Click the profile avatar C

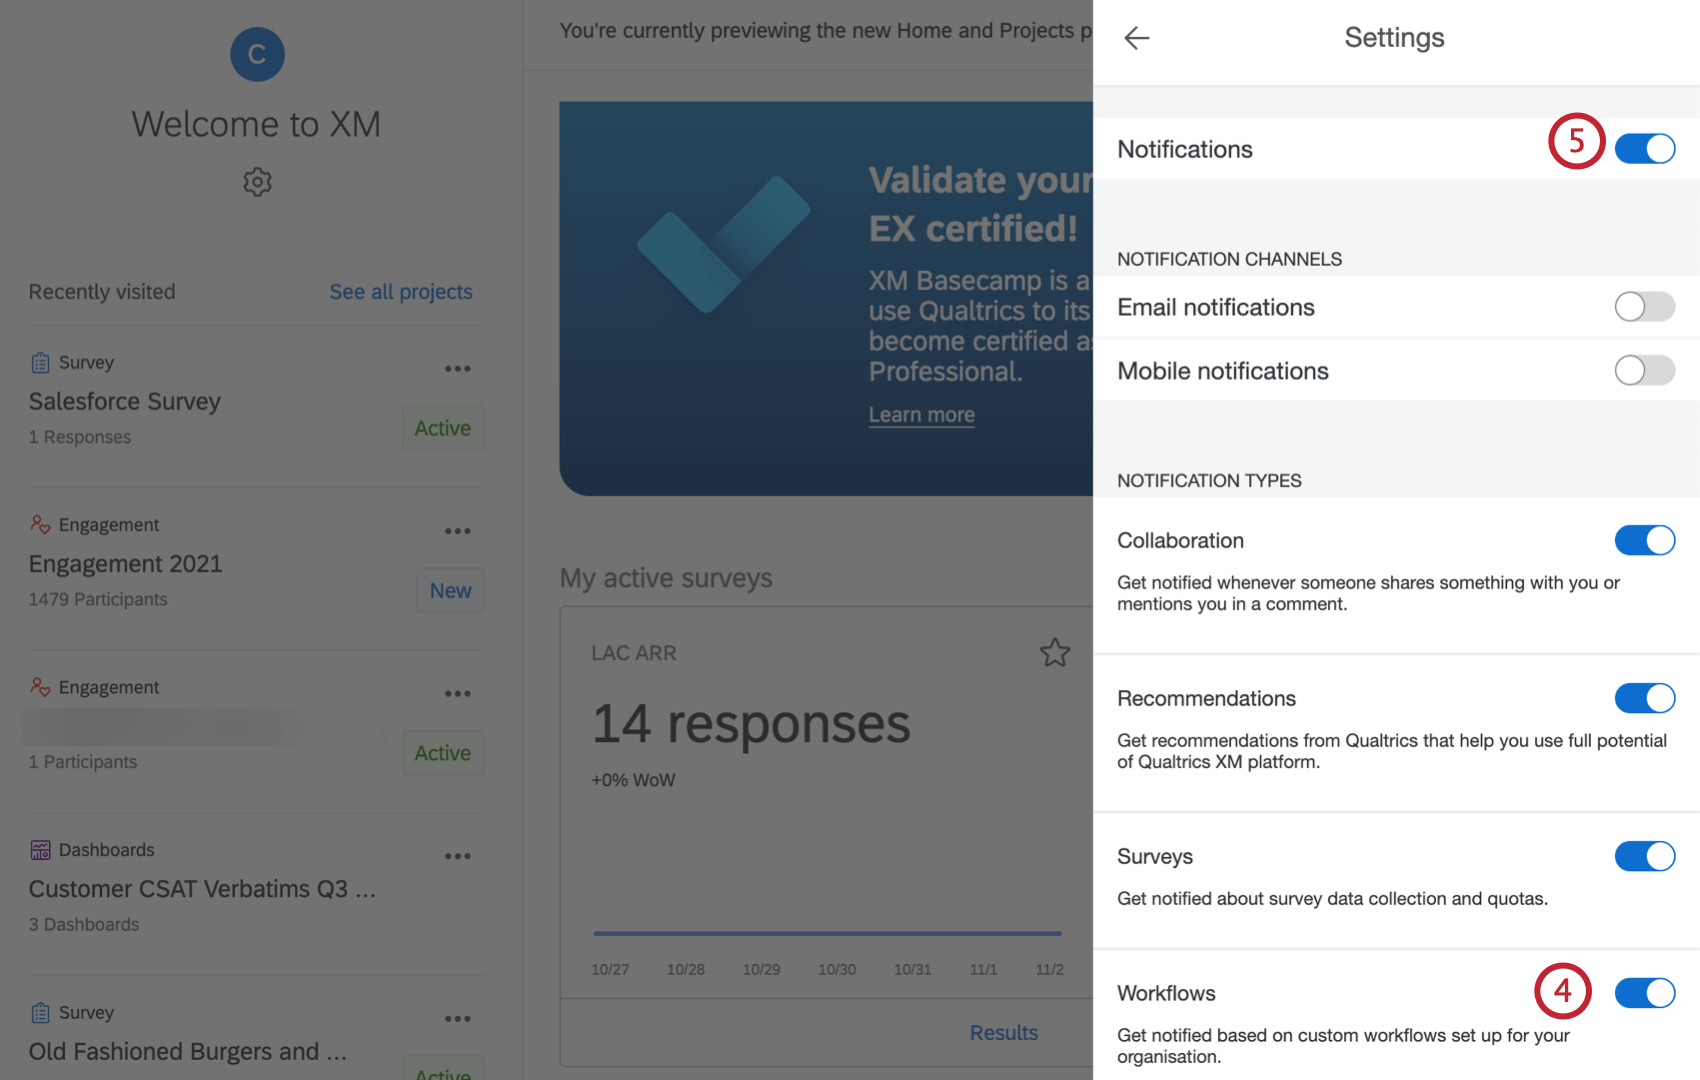[x=257, y=54]
